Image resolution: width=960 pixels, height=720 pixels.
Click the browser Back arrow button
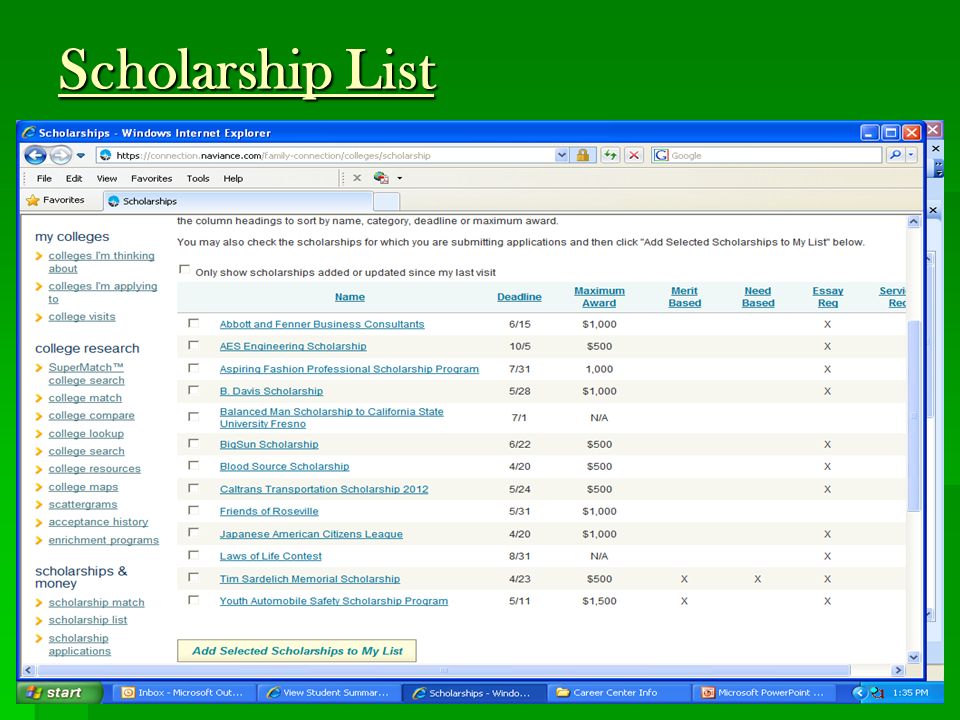click(x=36, y=156)
